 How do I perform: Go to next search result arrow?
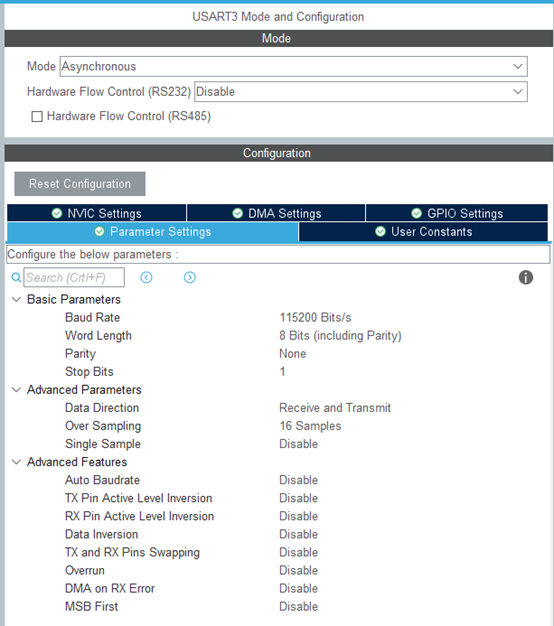[190, 277]
